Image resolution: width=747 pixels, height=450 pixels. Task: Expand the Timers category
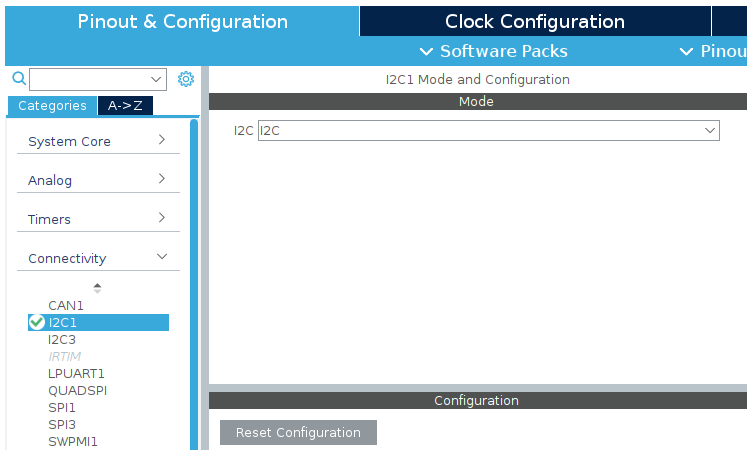click(x=98, y=219)
